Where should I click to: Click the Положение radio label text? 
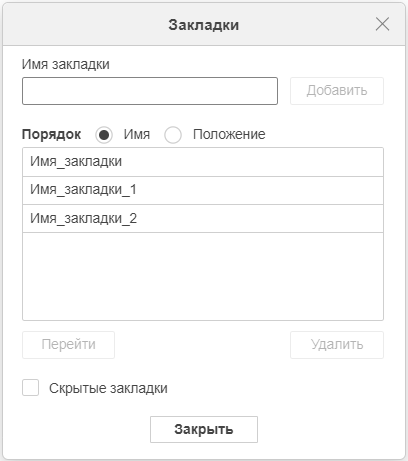click(x=229, y=134)
